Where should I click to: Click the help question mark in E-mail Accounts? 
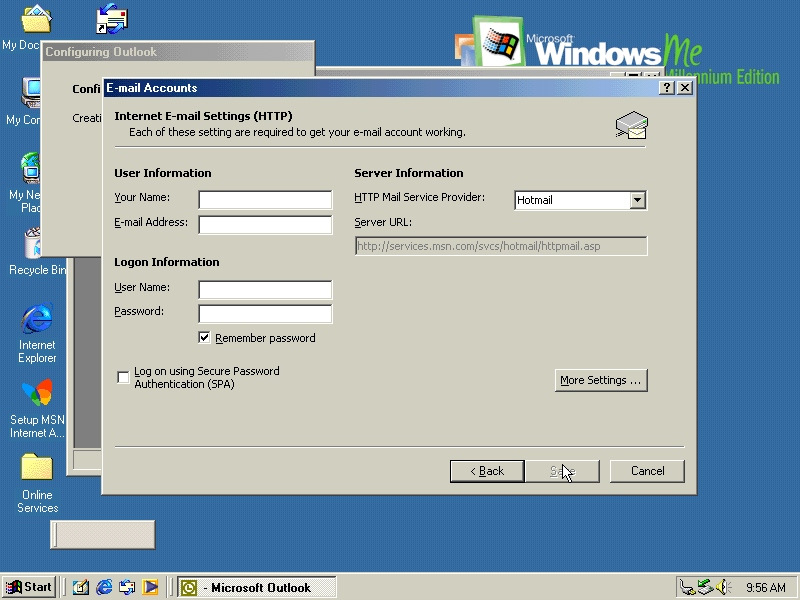point(666,88)
